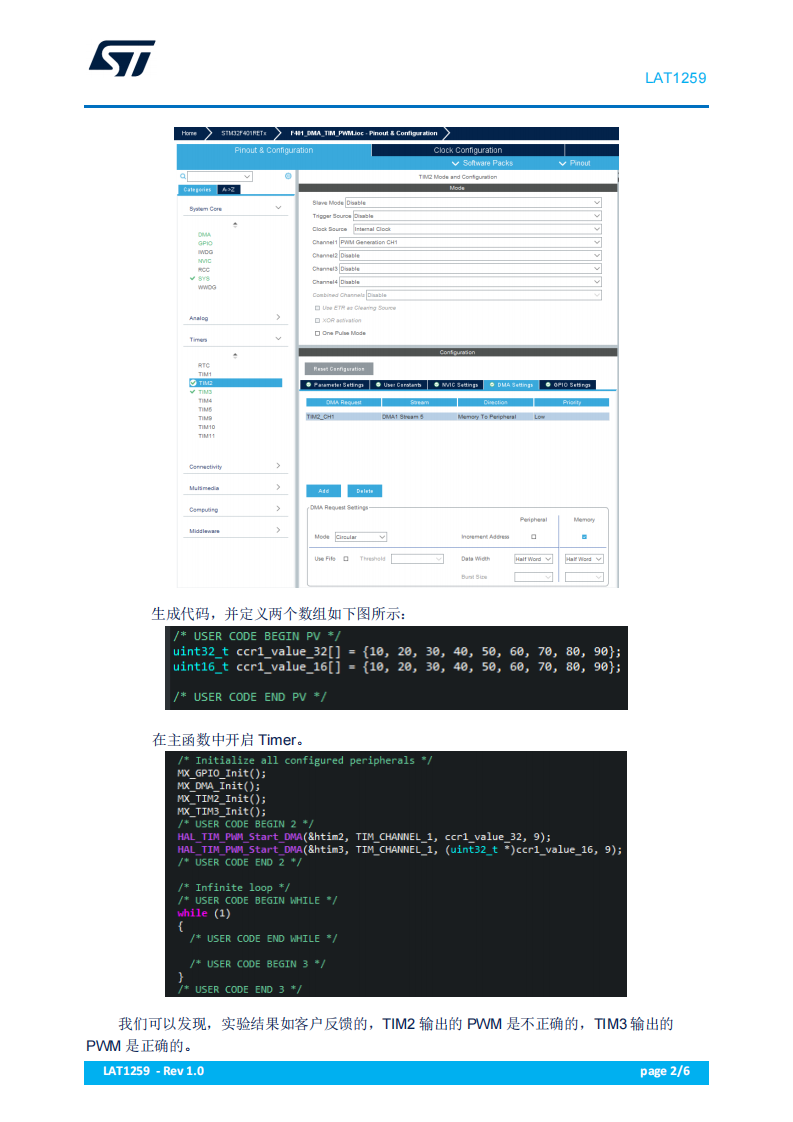Select RTC in the Timers list
The width and height of the screenshot is (793, 1122).
click(x=204, y=366)
